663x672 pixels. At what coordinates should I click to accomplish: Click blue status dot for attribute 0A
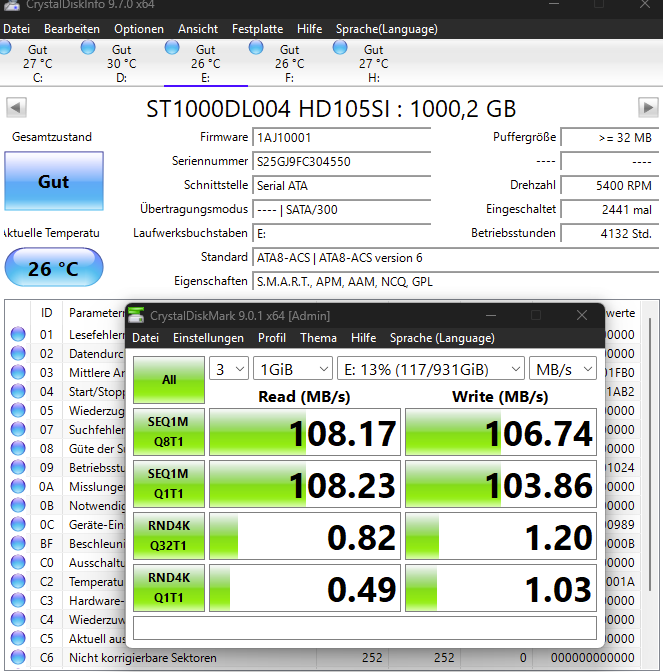[18, 486]
